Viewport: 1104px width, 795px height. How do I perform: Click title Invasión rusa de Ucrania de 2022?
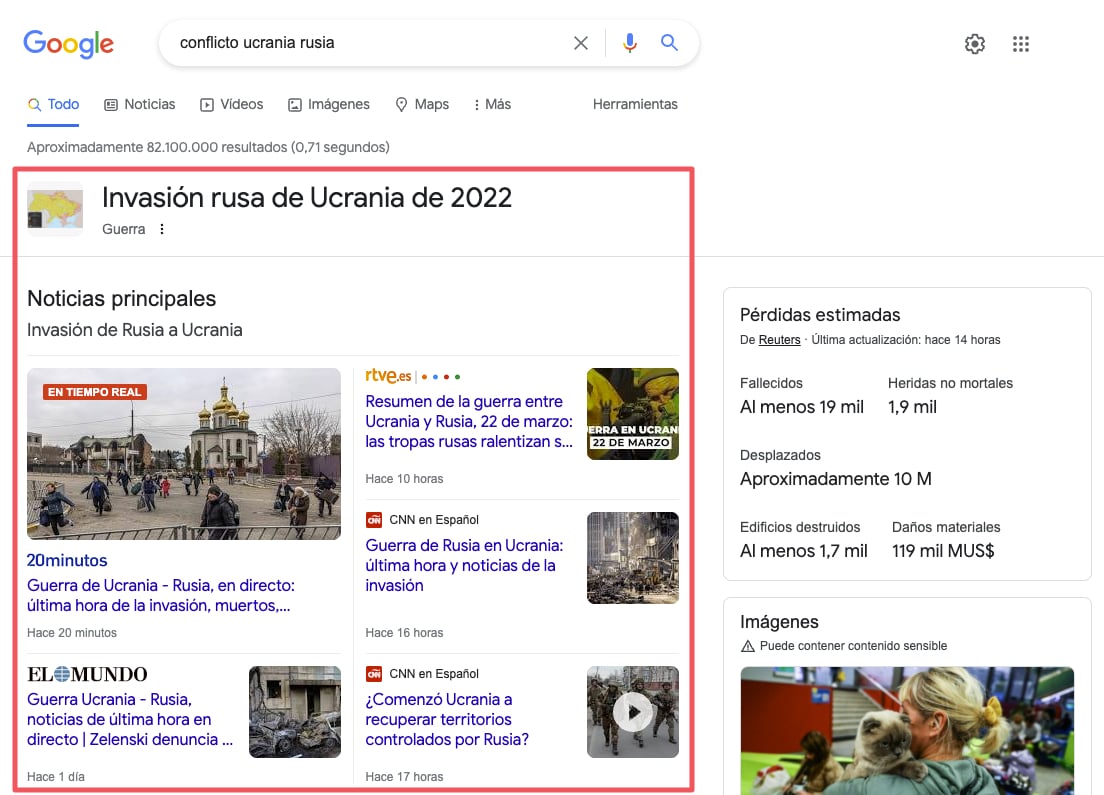[x=307, y=198]
